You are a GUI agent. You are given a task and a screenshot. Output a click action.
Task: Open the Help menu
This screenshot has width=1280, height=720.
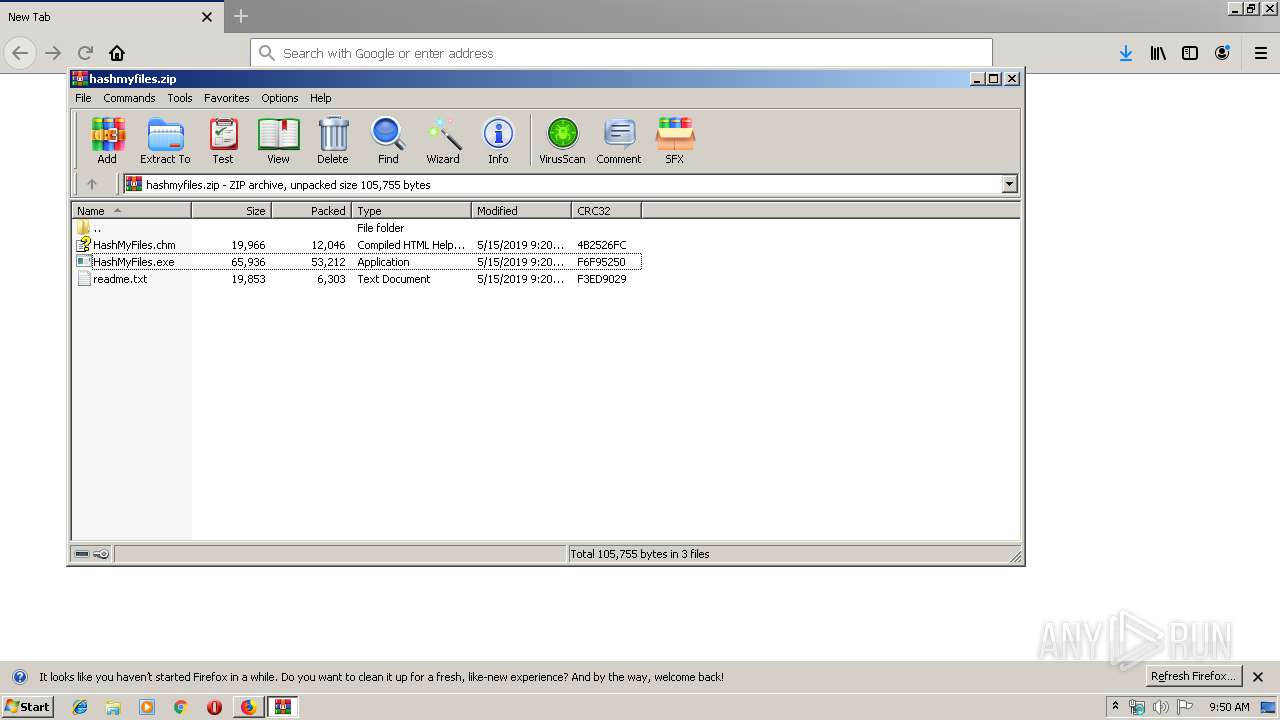pyautogui.click(x=321, y=98)
